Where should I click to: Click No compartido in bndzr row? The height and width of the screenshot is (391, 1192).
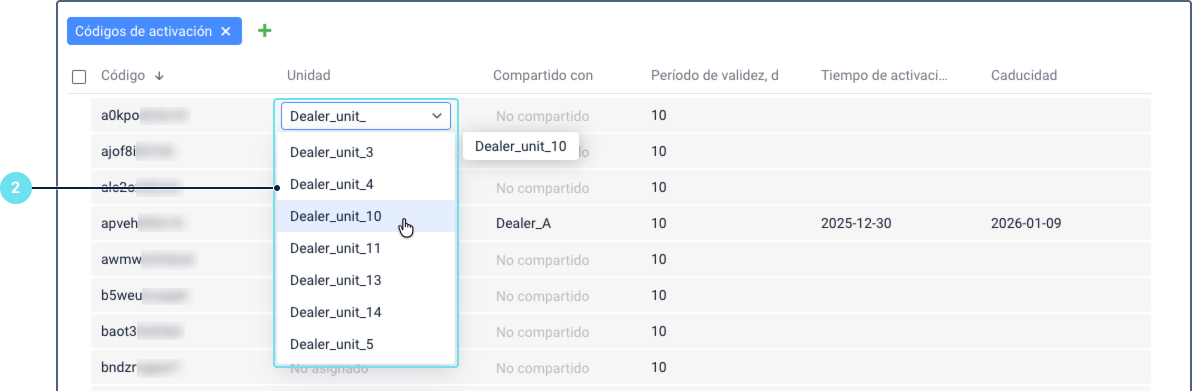542,367
